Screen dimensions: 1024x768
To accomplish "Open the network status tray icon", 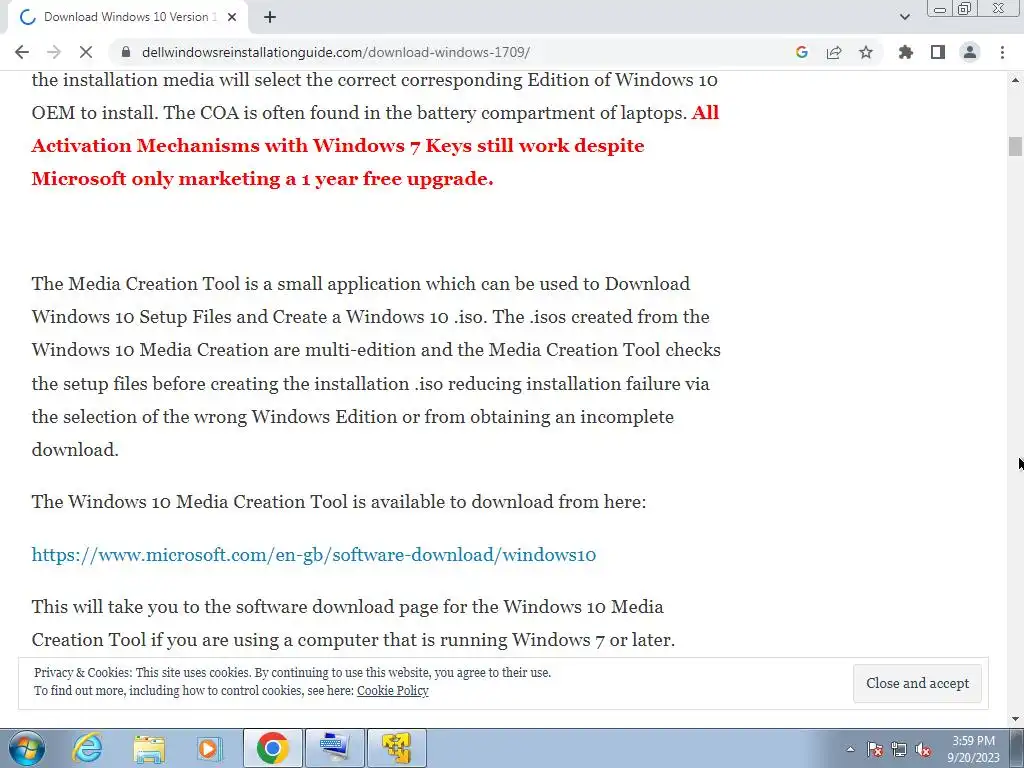I will [x=899, y=749].
